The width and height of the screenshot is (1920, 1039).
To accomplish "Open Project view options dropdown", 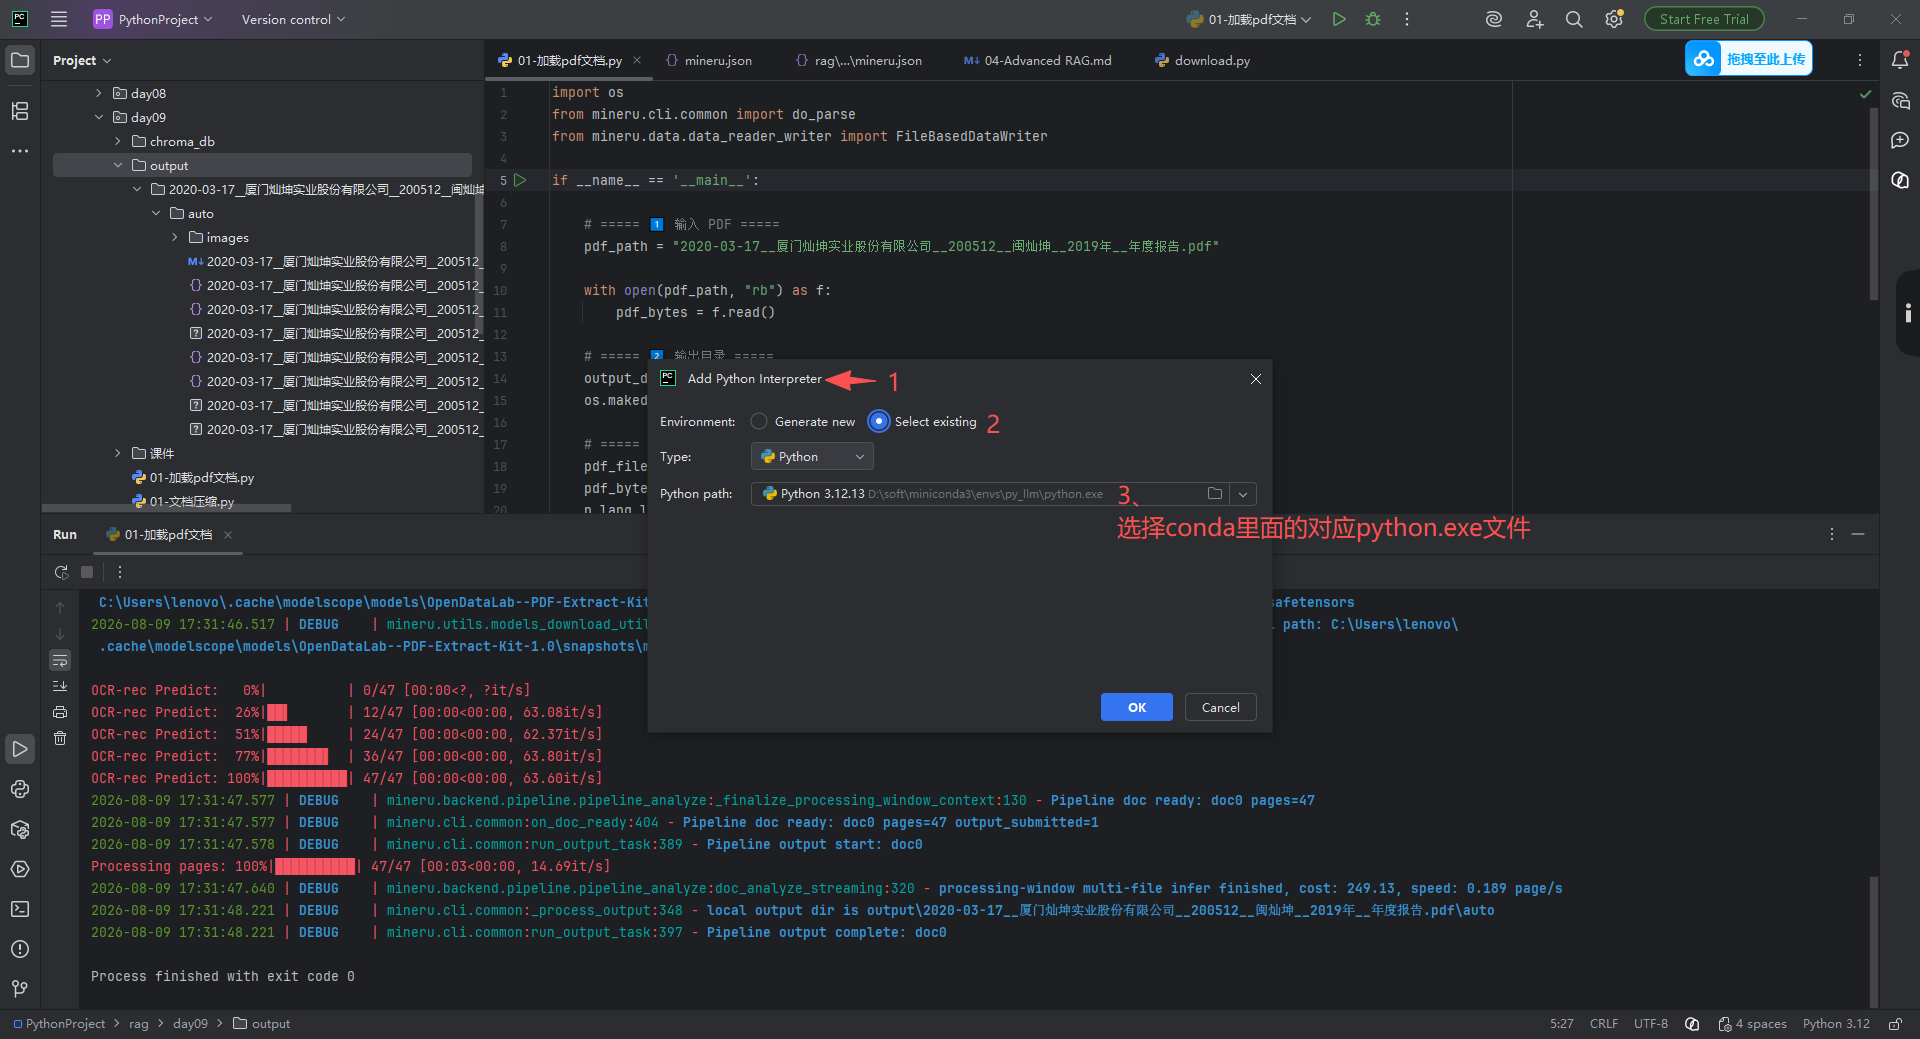I will pyautogui.click(x=82, y=60).
